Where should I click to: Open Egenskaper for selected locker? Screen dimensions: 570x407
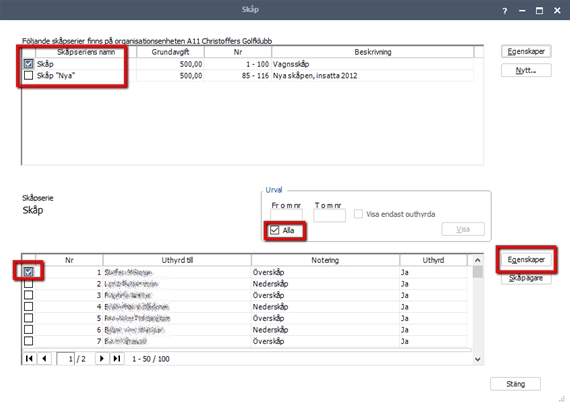pyautogui.click(x=526, y=259)
